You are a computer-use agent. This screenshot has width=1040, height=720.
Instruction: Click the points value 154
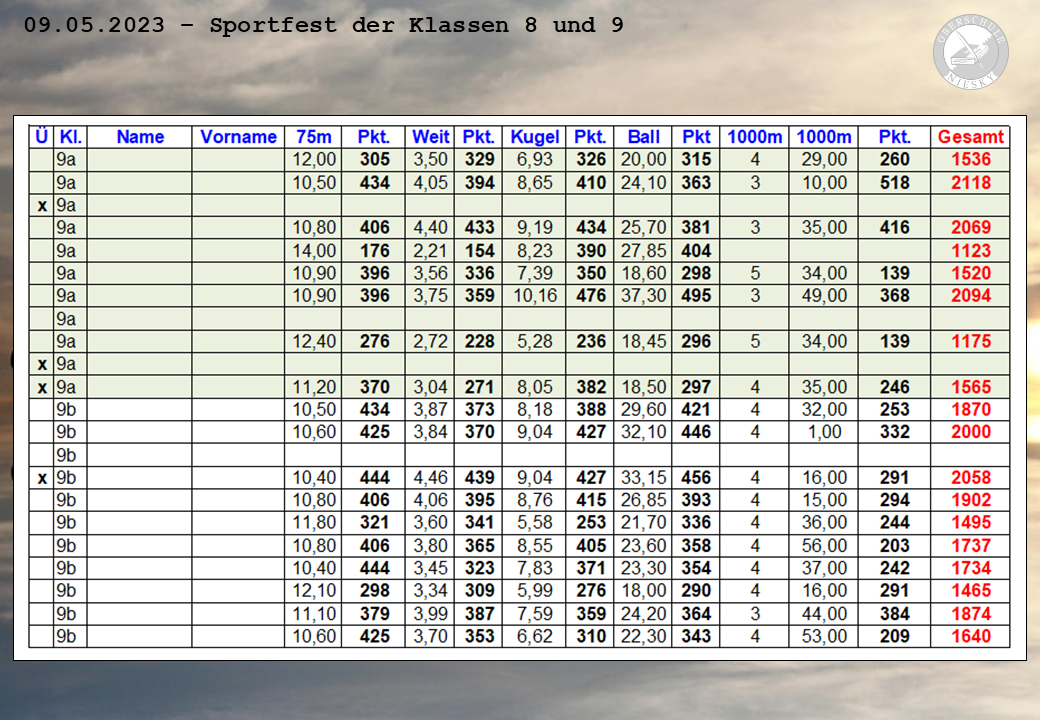(x=479, y=251)
